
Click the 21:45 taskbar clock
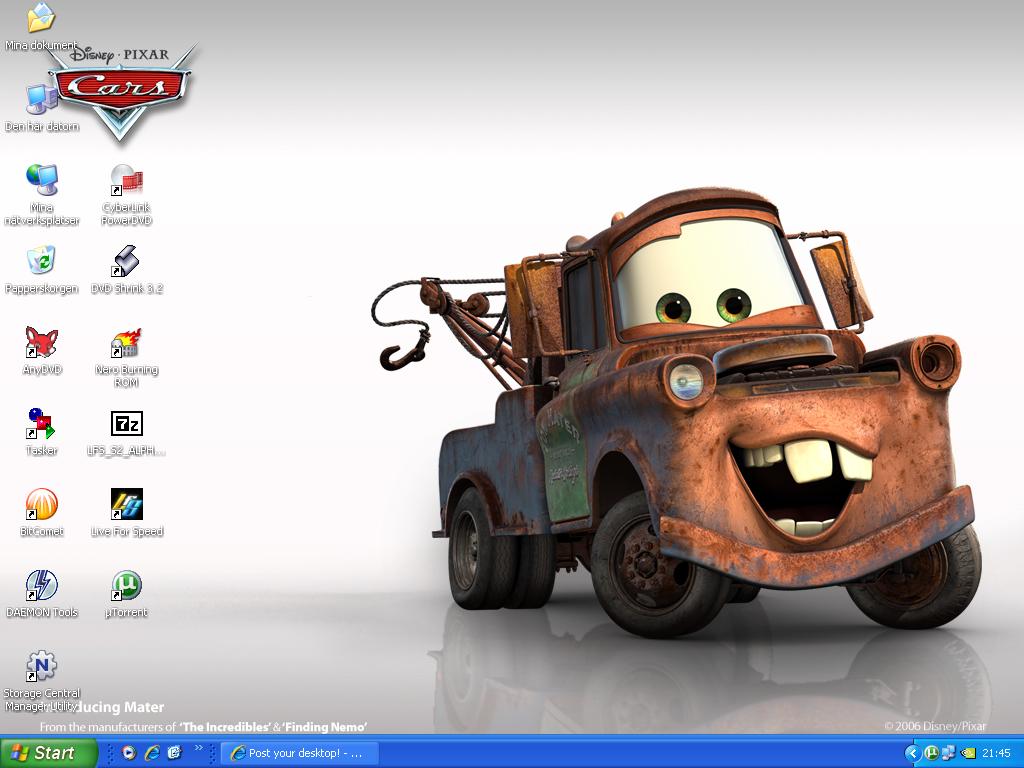(x=996, y=753)
